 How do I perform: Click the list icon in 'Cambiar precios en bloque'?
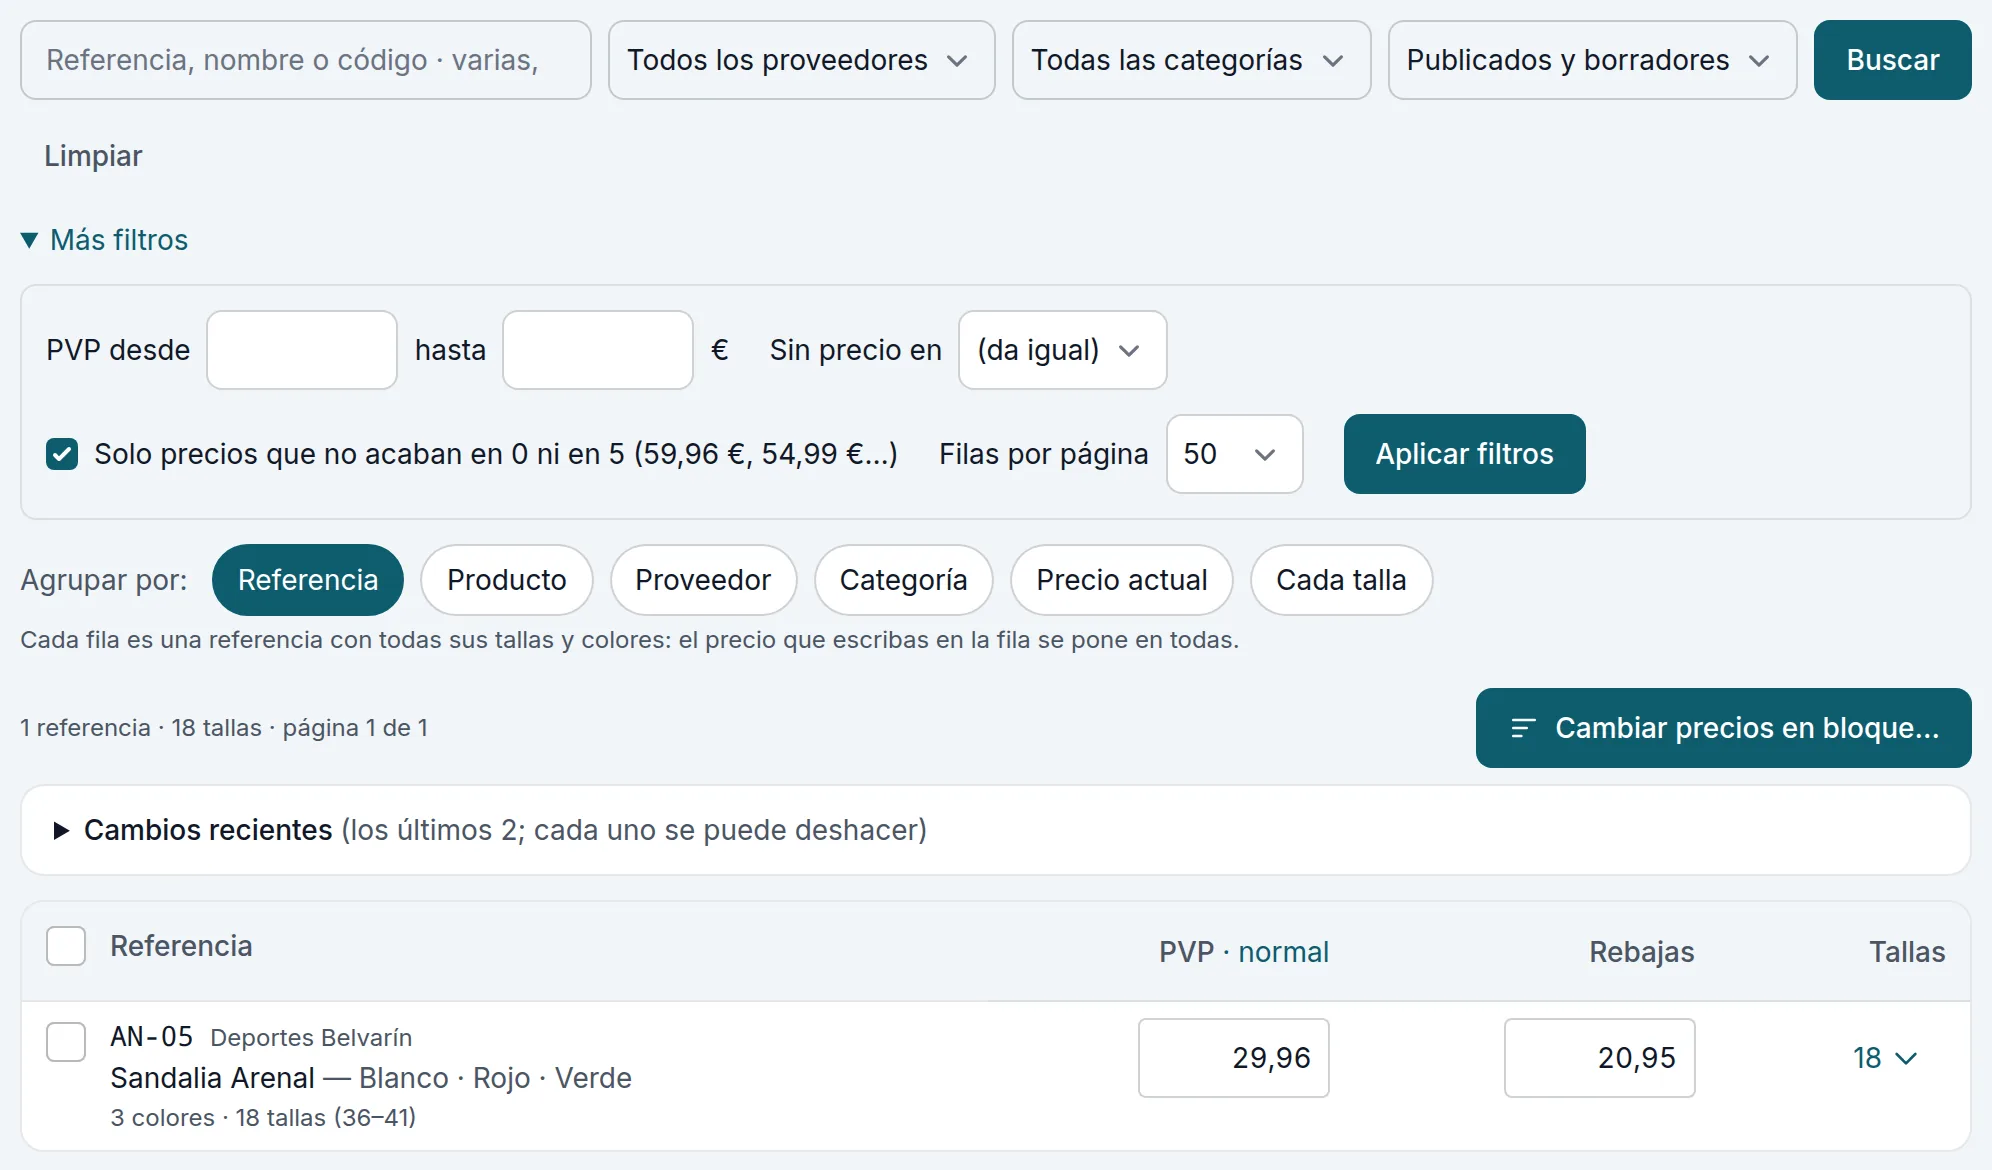click(1522, 728)
